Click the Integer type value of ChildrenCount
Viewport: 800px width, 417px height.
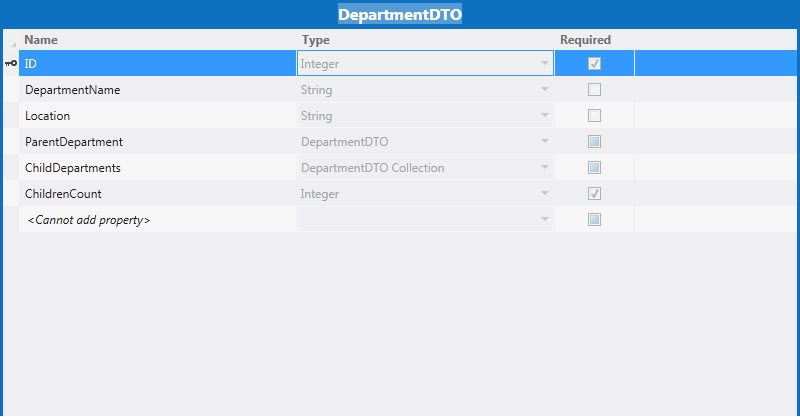[x=319, y=194]
